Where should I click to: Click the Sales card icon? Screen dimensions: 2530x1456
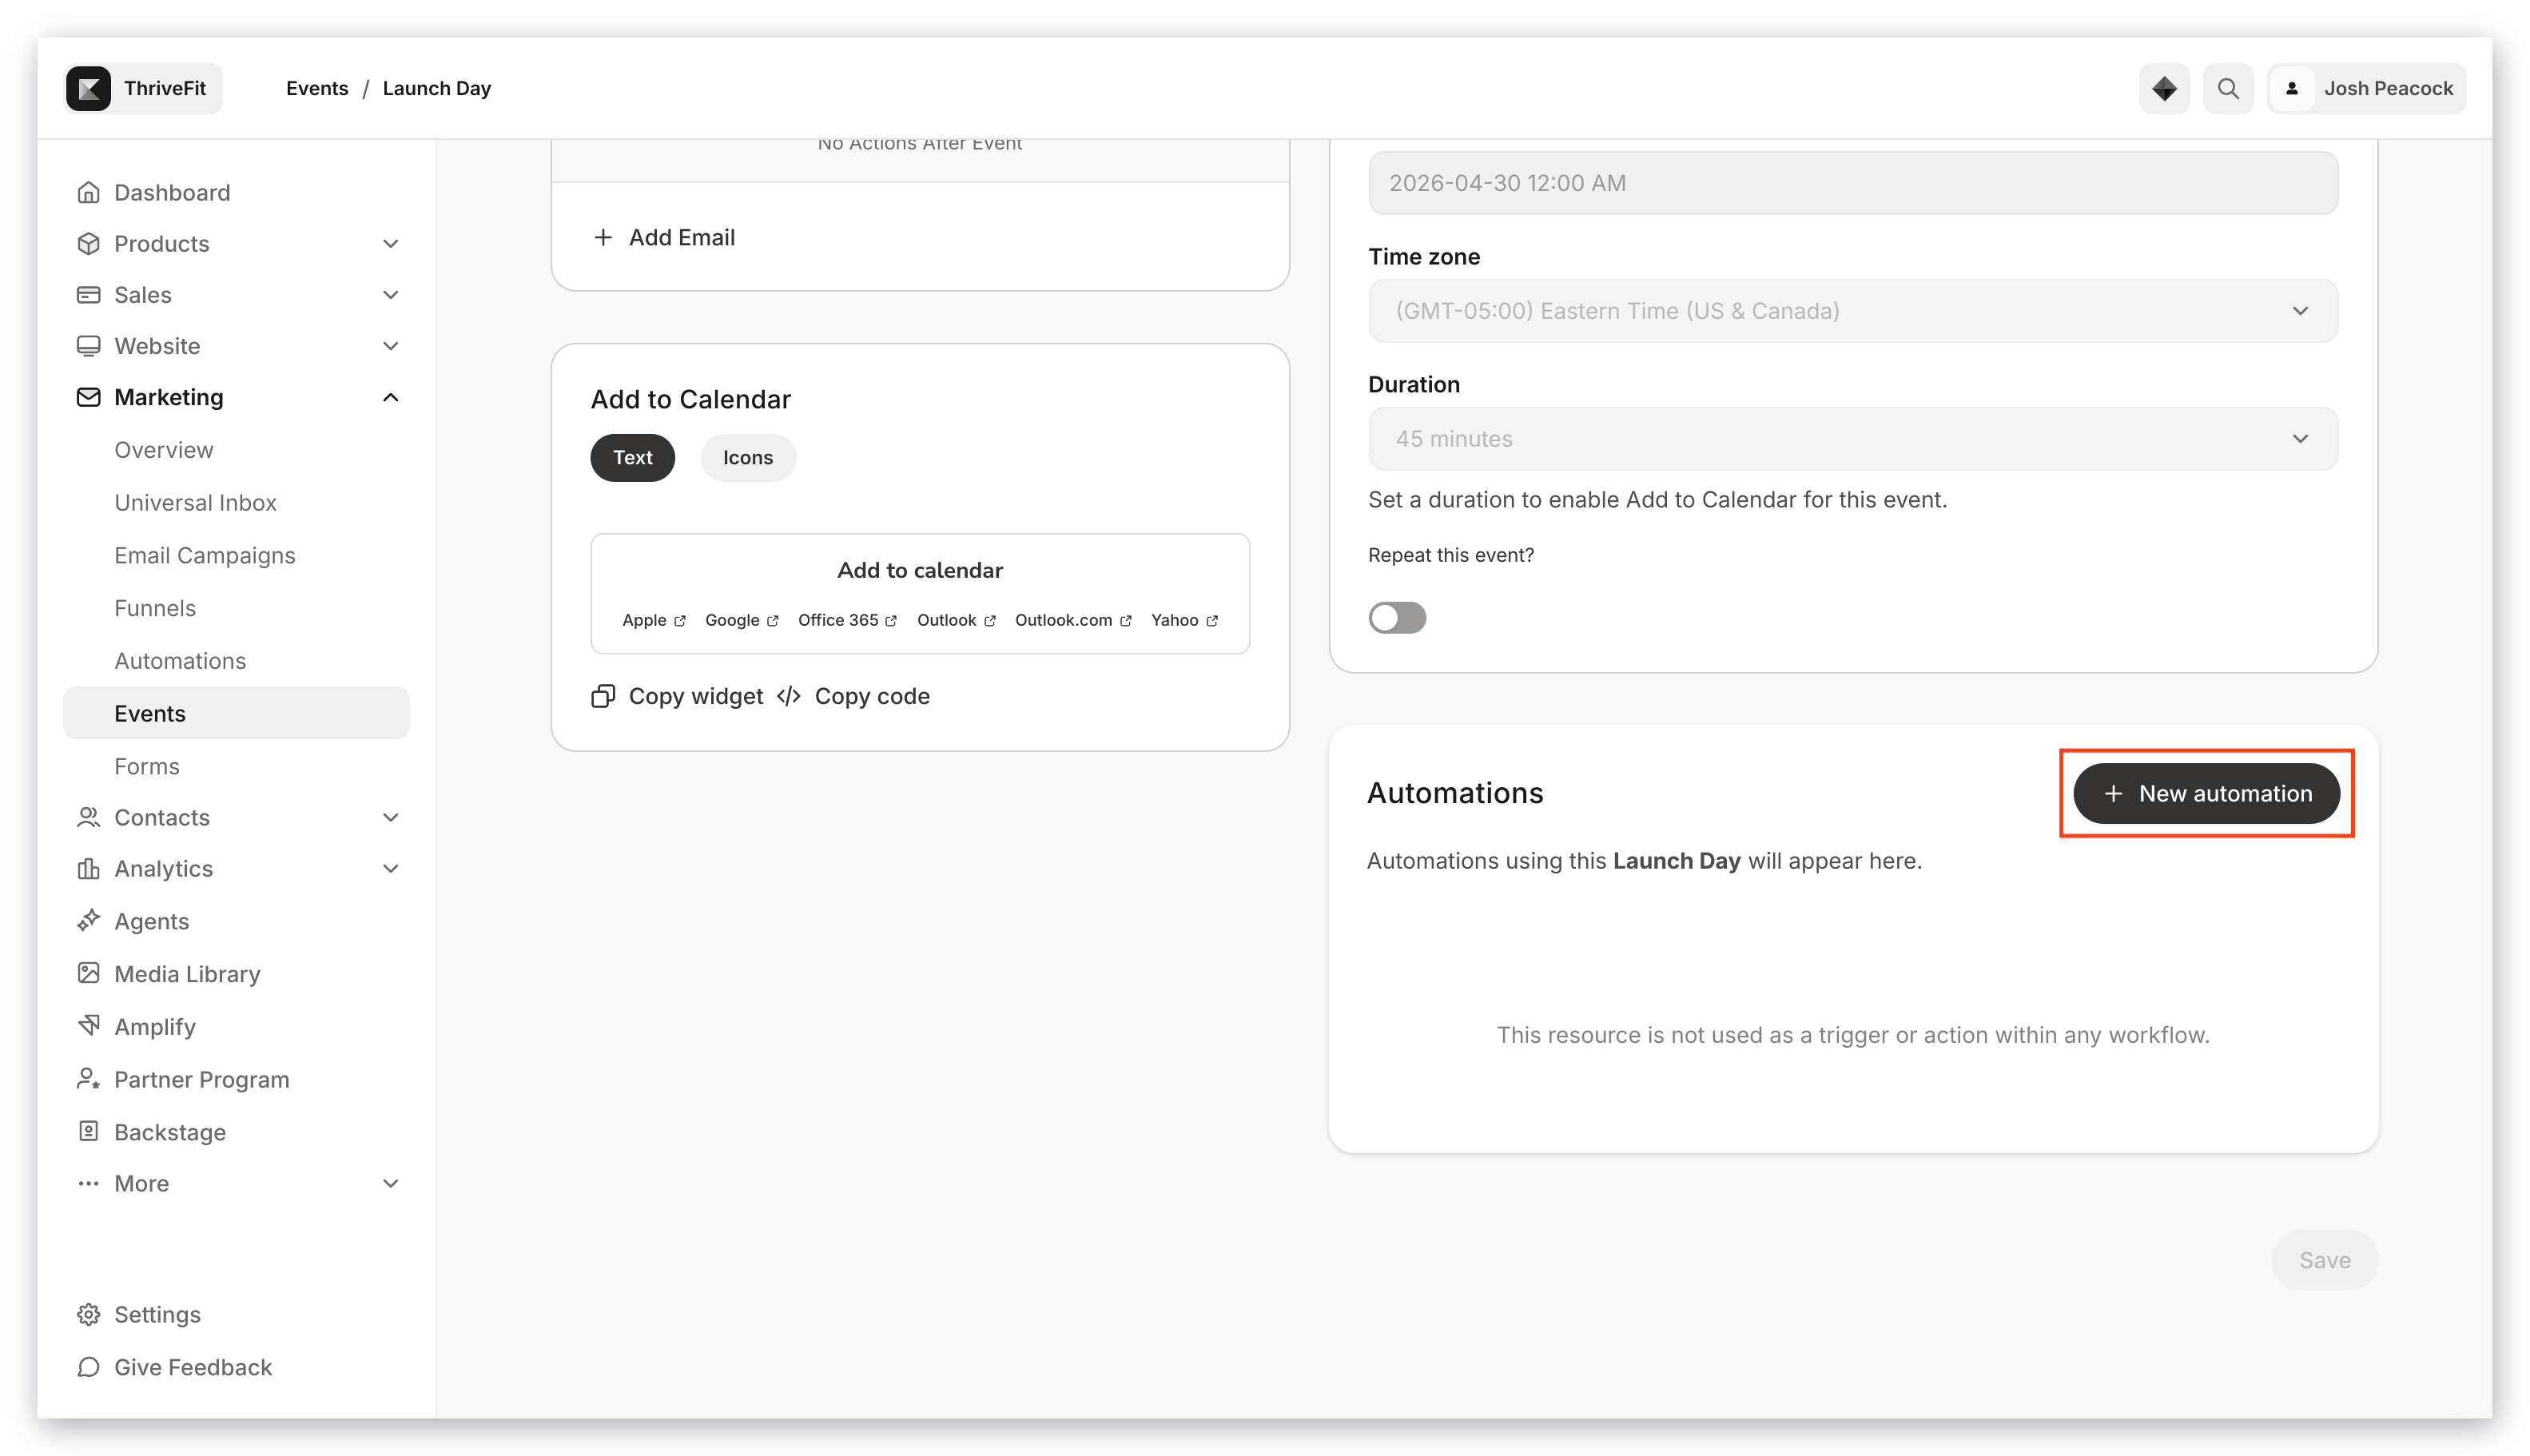(88, 294)
